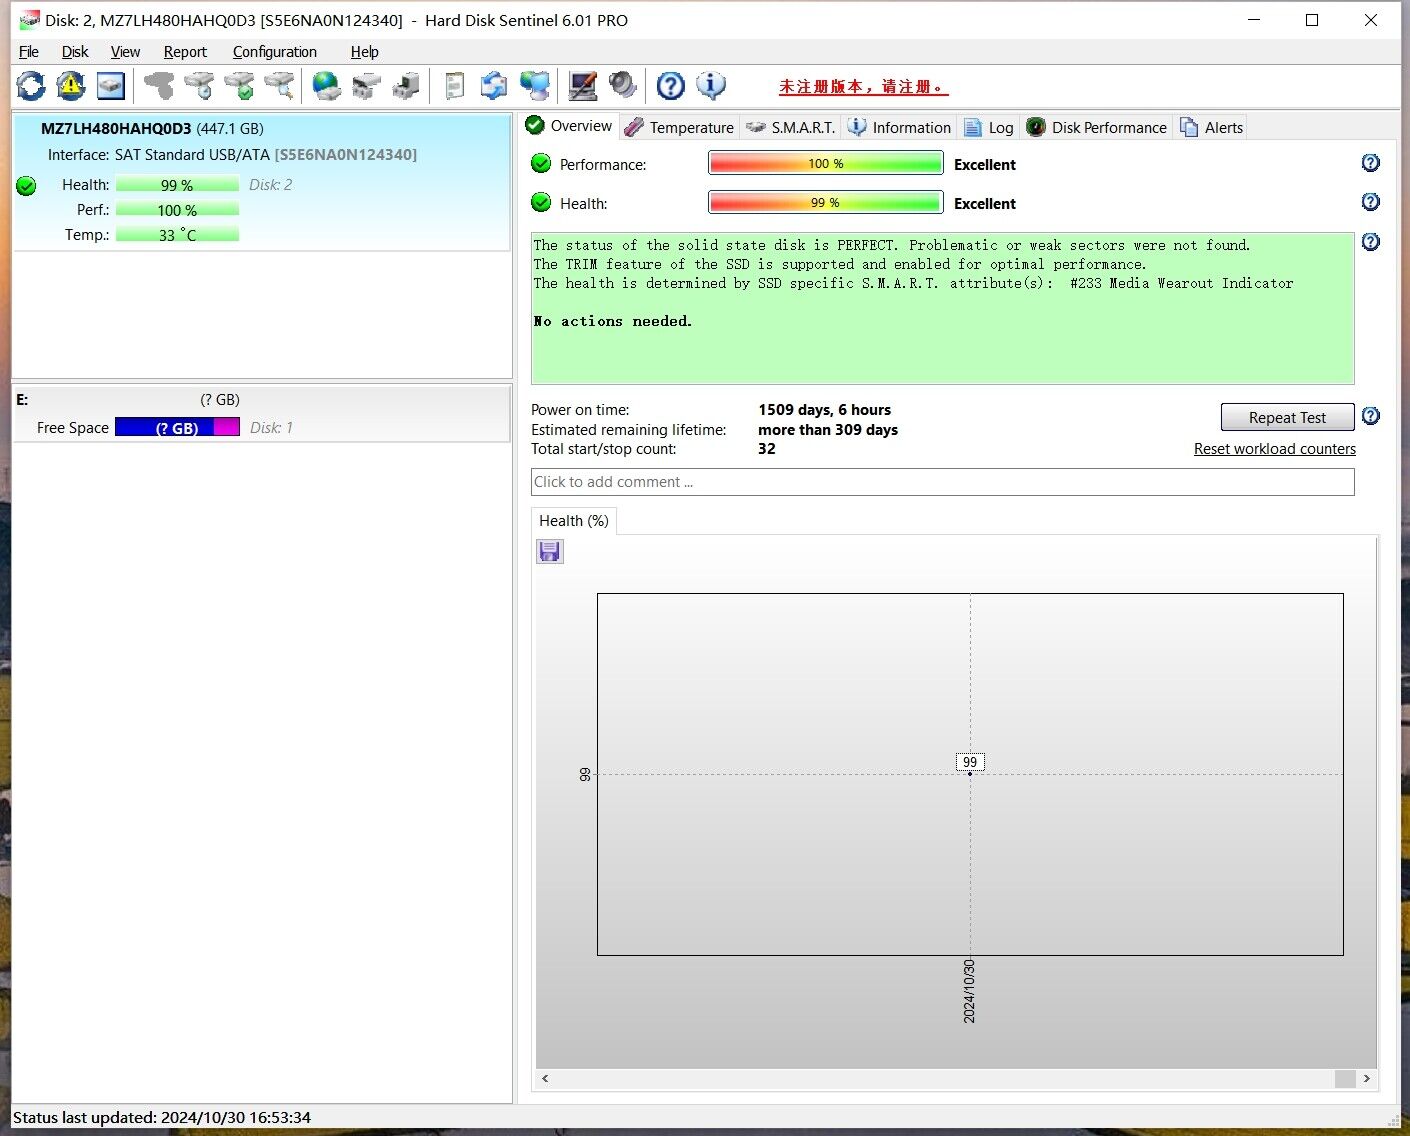Click the Total start/stop count value 32
1410x1136 pixels.
tap(767, 449)
